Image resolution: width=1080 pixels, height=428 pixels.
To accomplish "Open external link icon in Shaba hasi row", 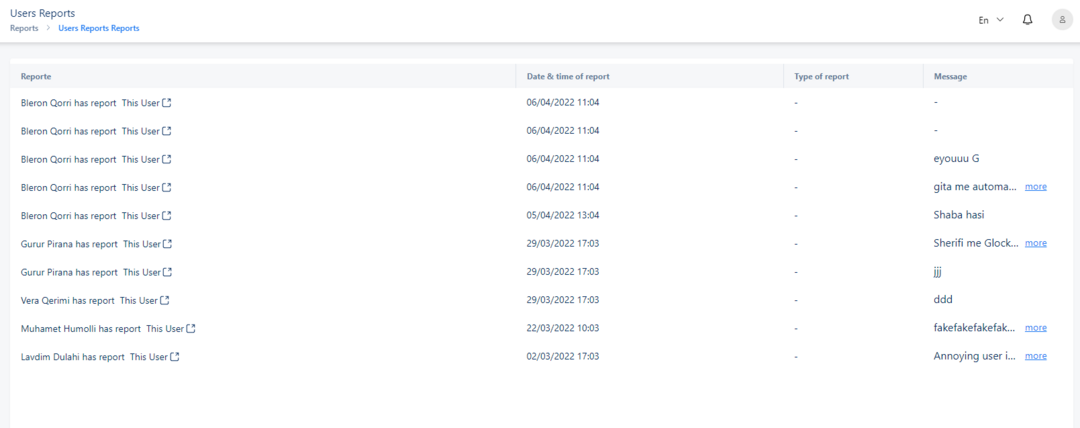I will click(x=167, y=216).
